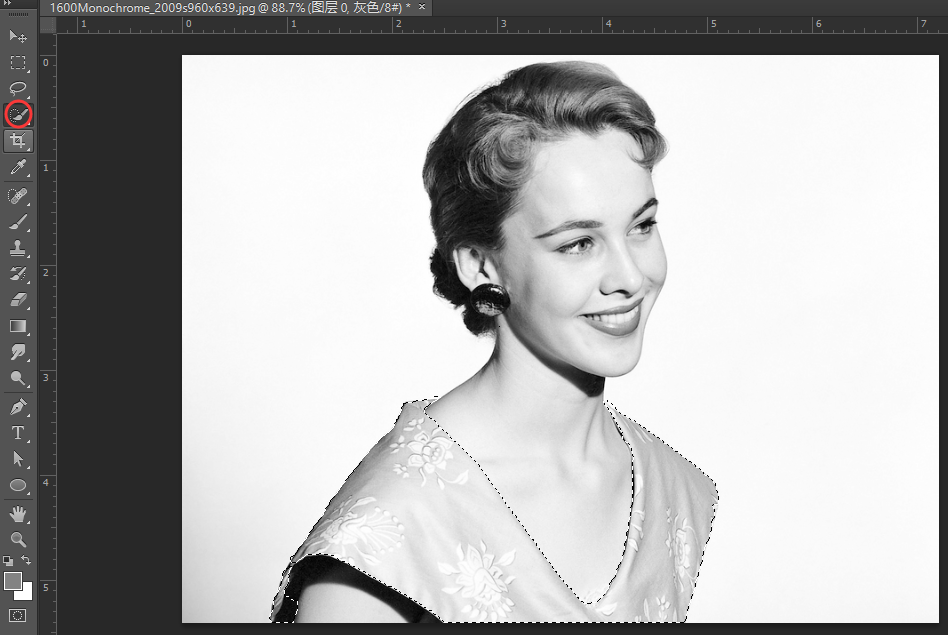Open the background color picker
The width and height of the screenshot is (948, 635).
point(25,593)
